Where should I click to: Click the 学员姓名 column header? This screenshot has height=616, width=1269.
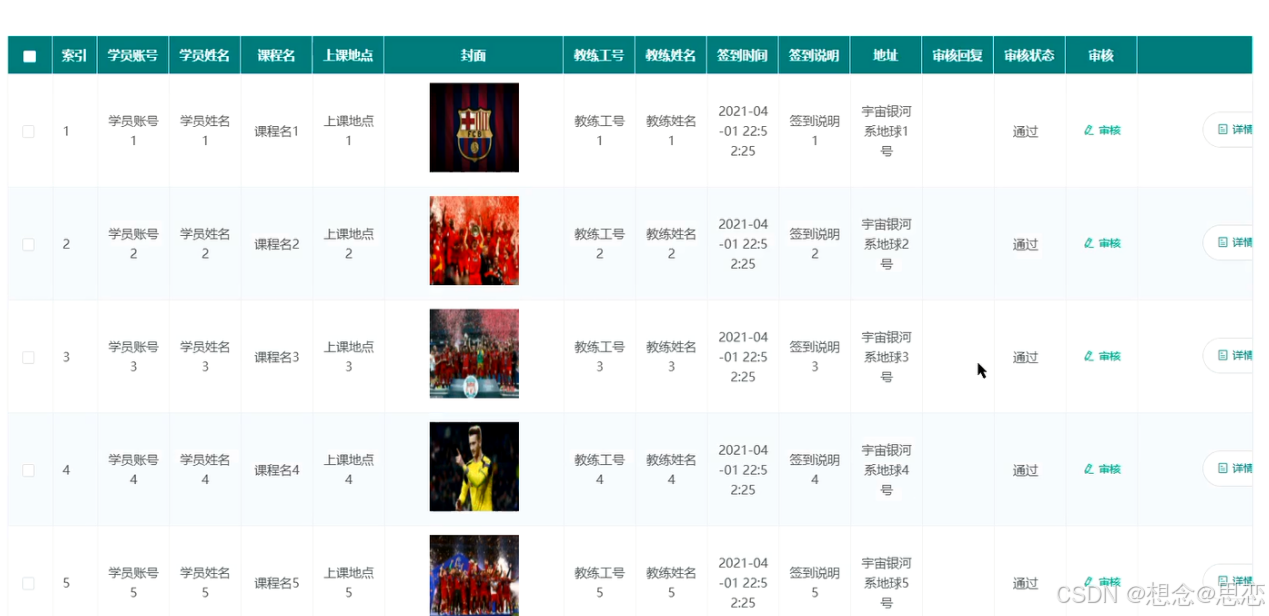205,56
